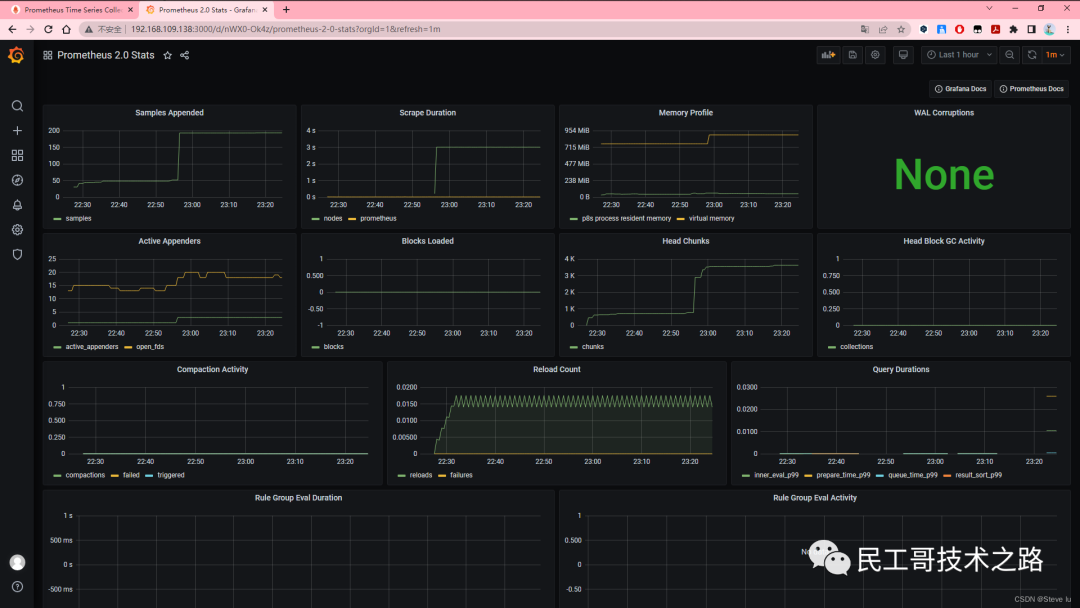The image size is (1080, 608).
Task: Close the Prometheus Time Series tab
Action: [x=130, y=10]
